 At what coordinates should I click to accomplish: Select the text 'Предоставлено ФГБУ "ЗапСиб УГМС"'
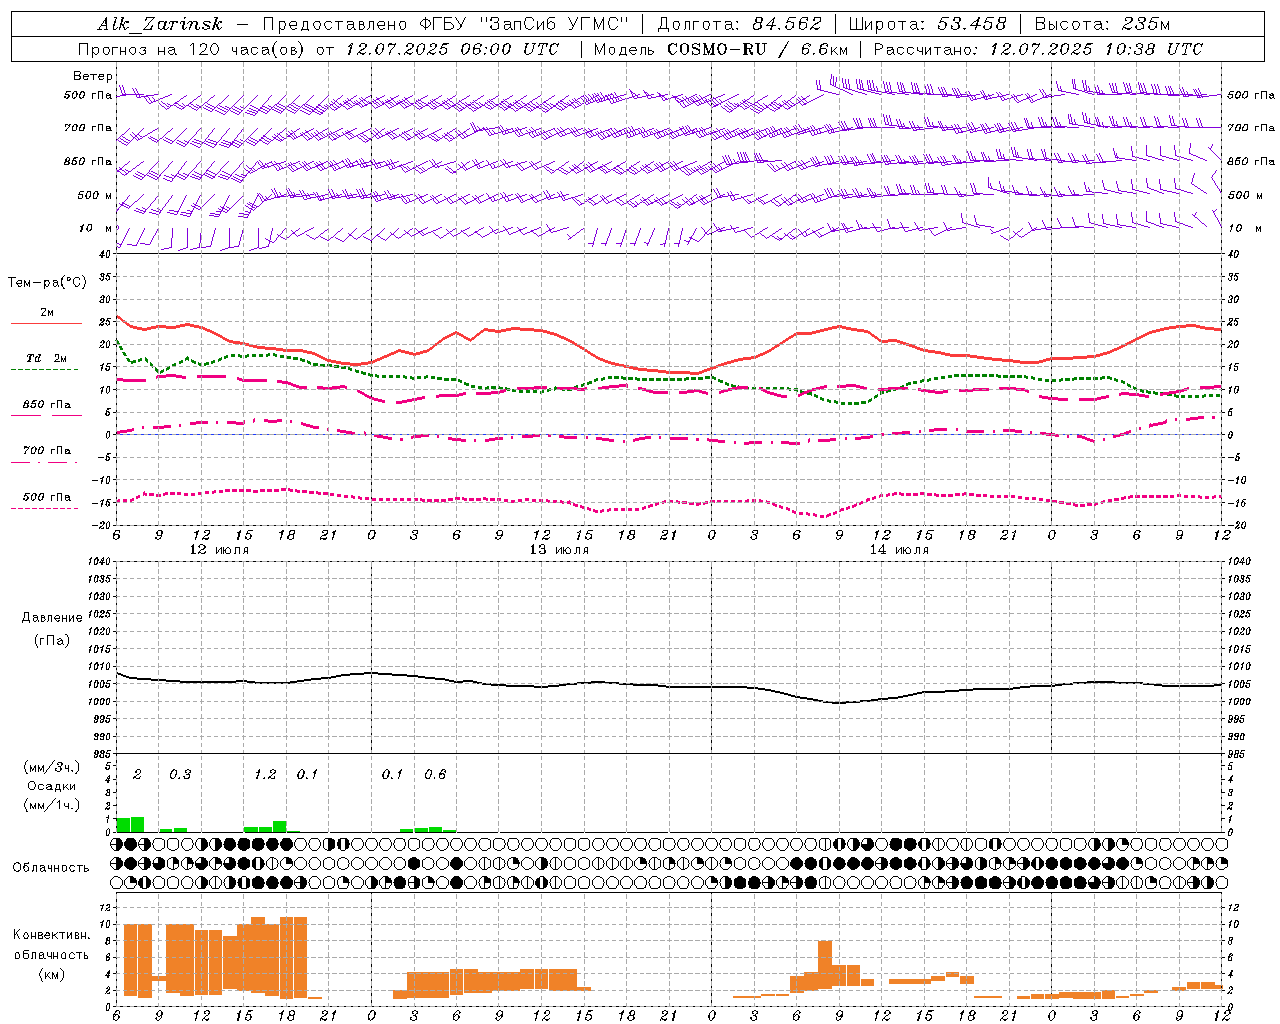tap(445, 24)
